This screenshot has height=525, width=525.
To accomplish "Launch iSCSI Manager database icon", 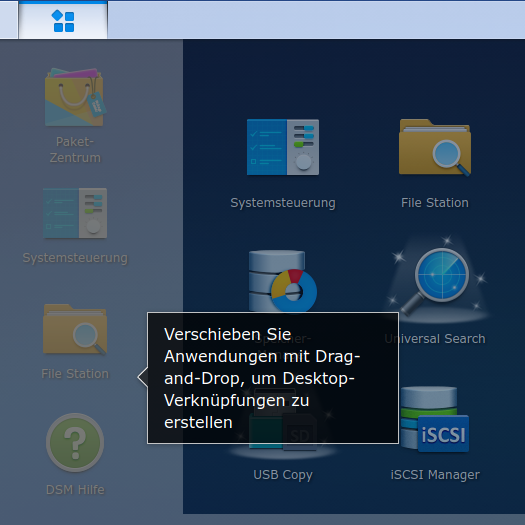I will [435, 419].
